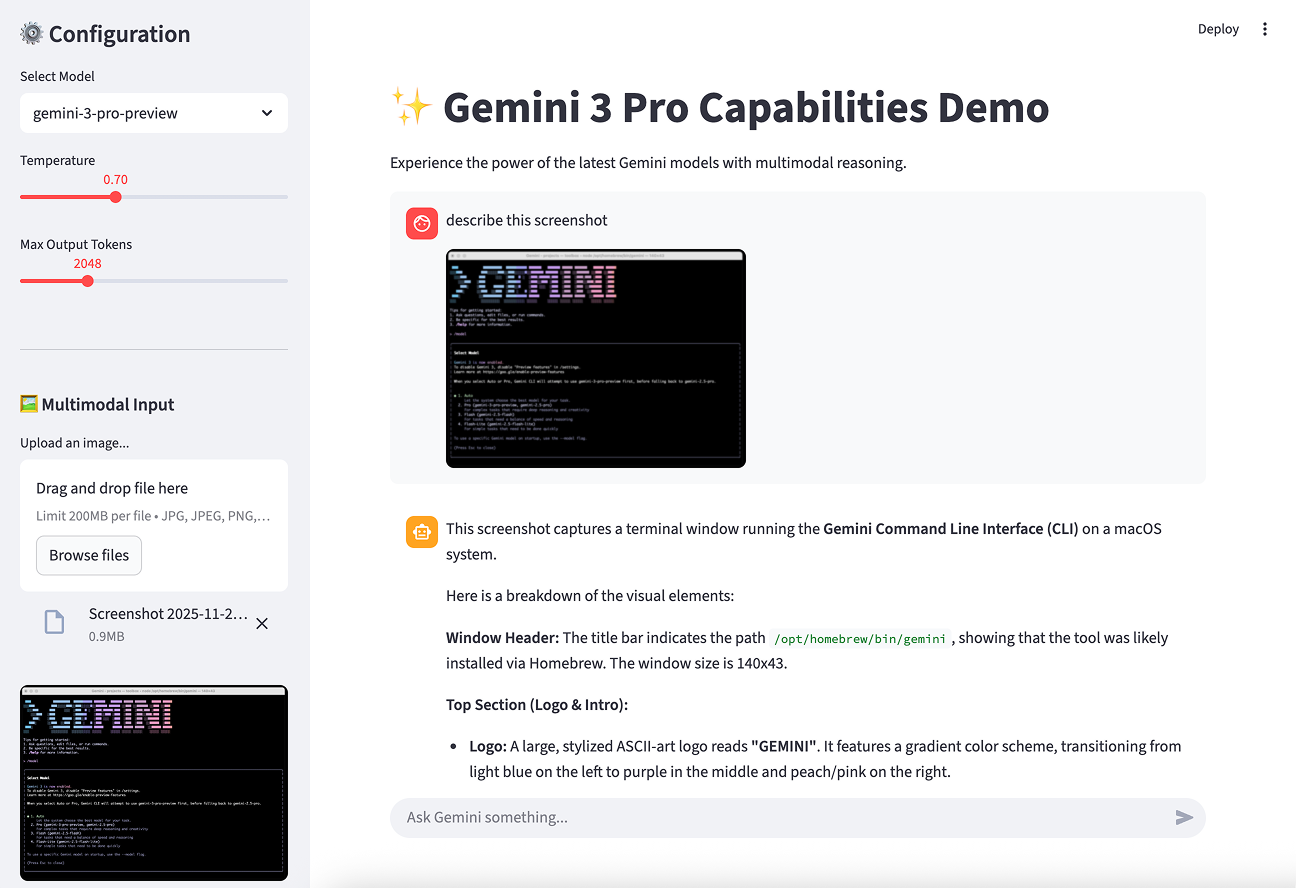Click the keyboard icon next to Multimodal Input
This screenshot has height=888, width=1296.
pyautogui.click(x=29, y=404)
